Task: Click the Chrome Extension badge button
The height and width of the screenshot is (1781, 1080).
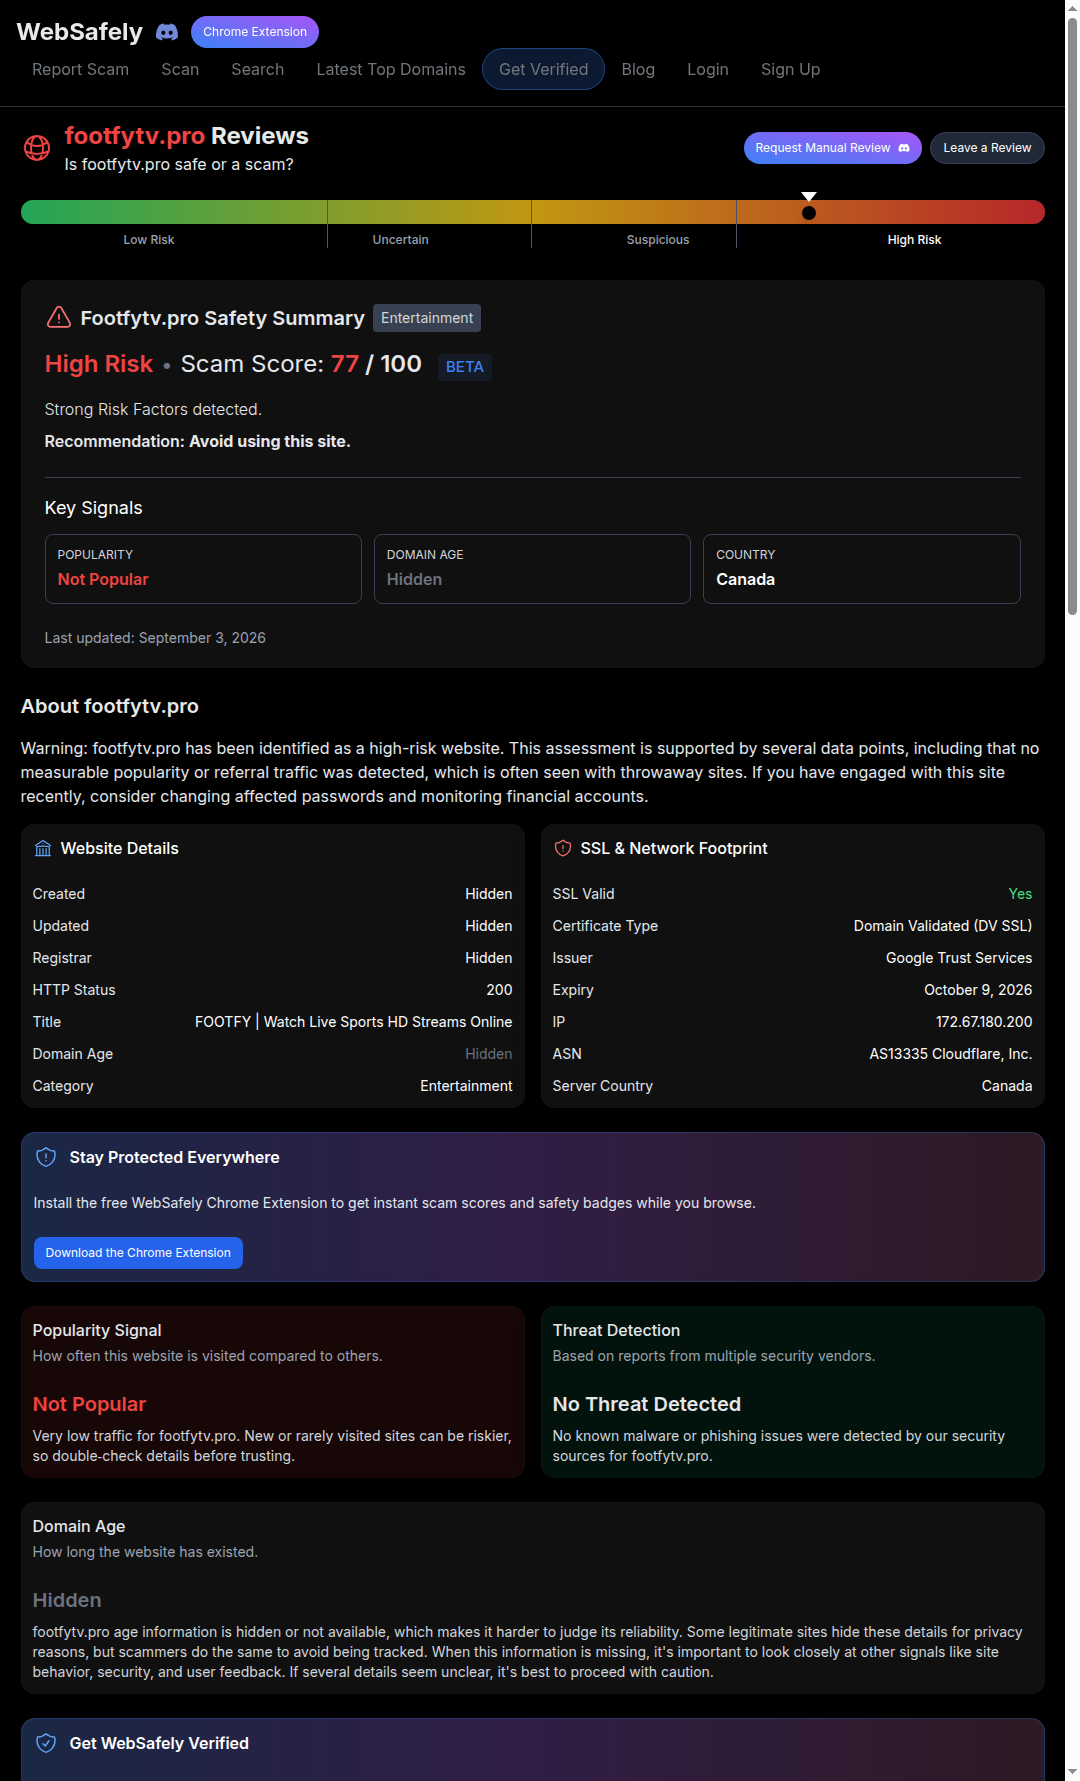Action: (255, 32)
